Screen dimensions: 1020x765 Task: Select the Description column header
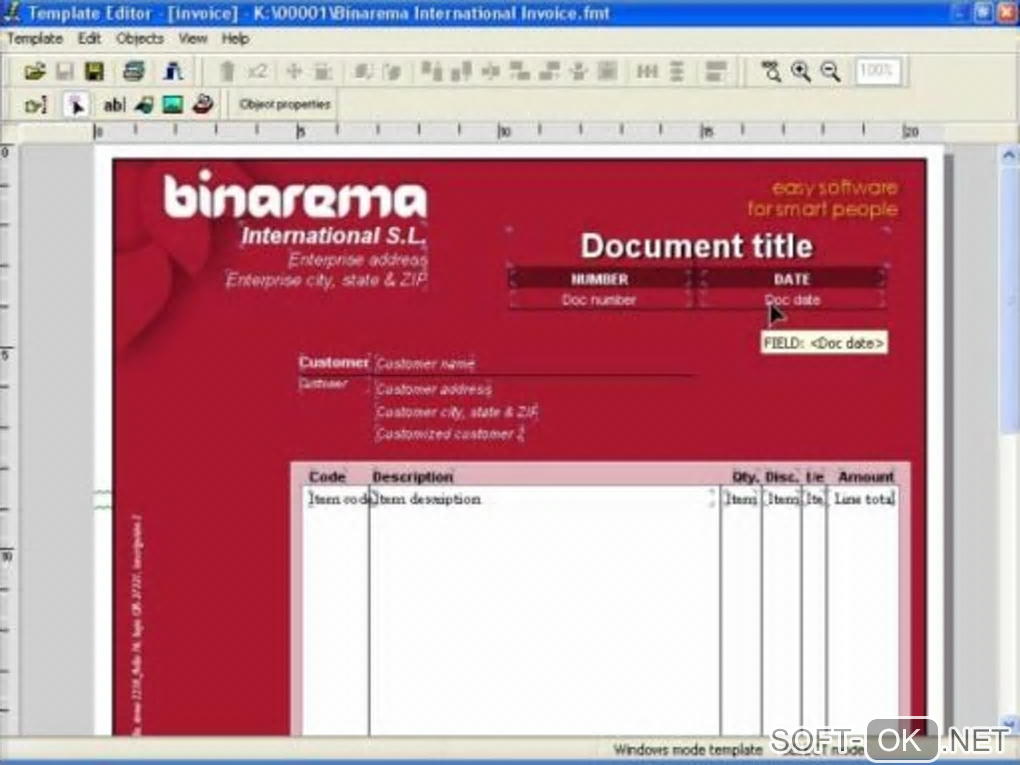412,477
